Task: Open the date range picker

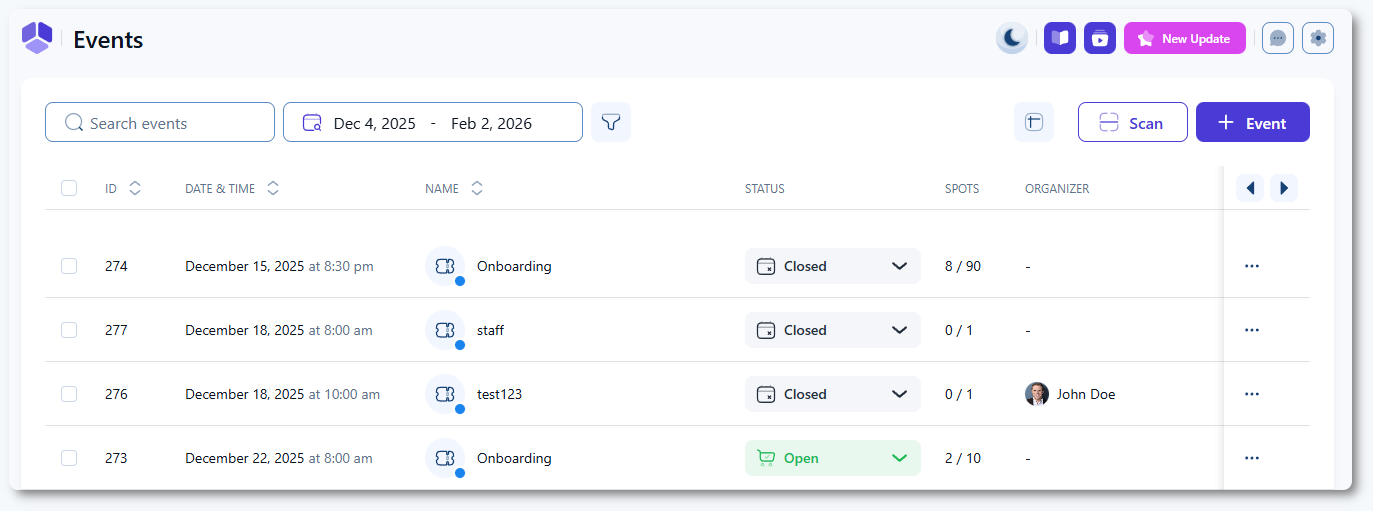Action: [x=432, y=123]
